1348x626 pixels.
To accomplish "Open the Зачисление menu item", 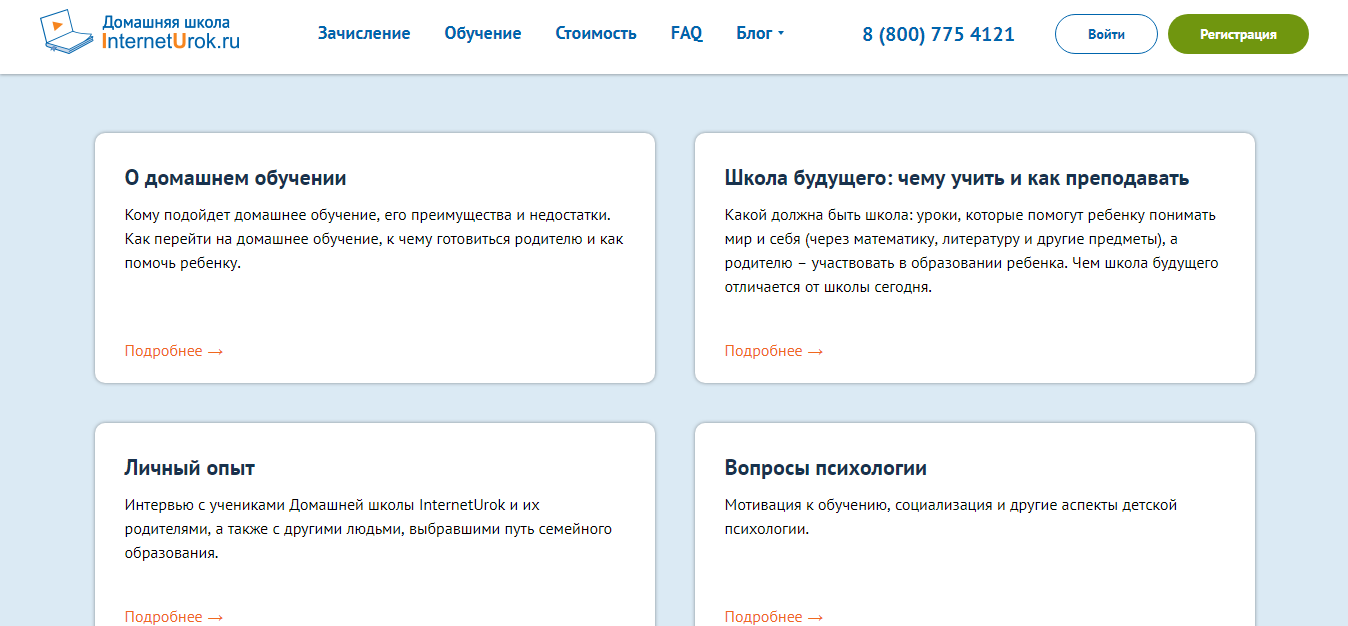I will [x=363, y=32].
